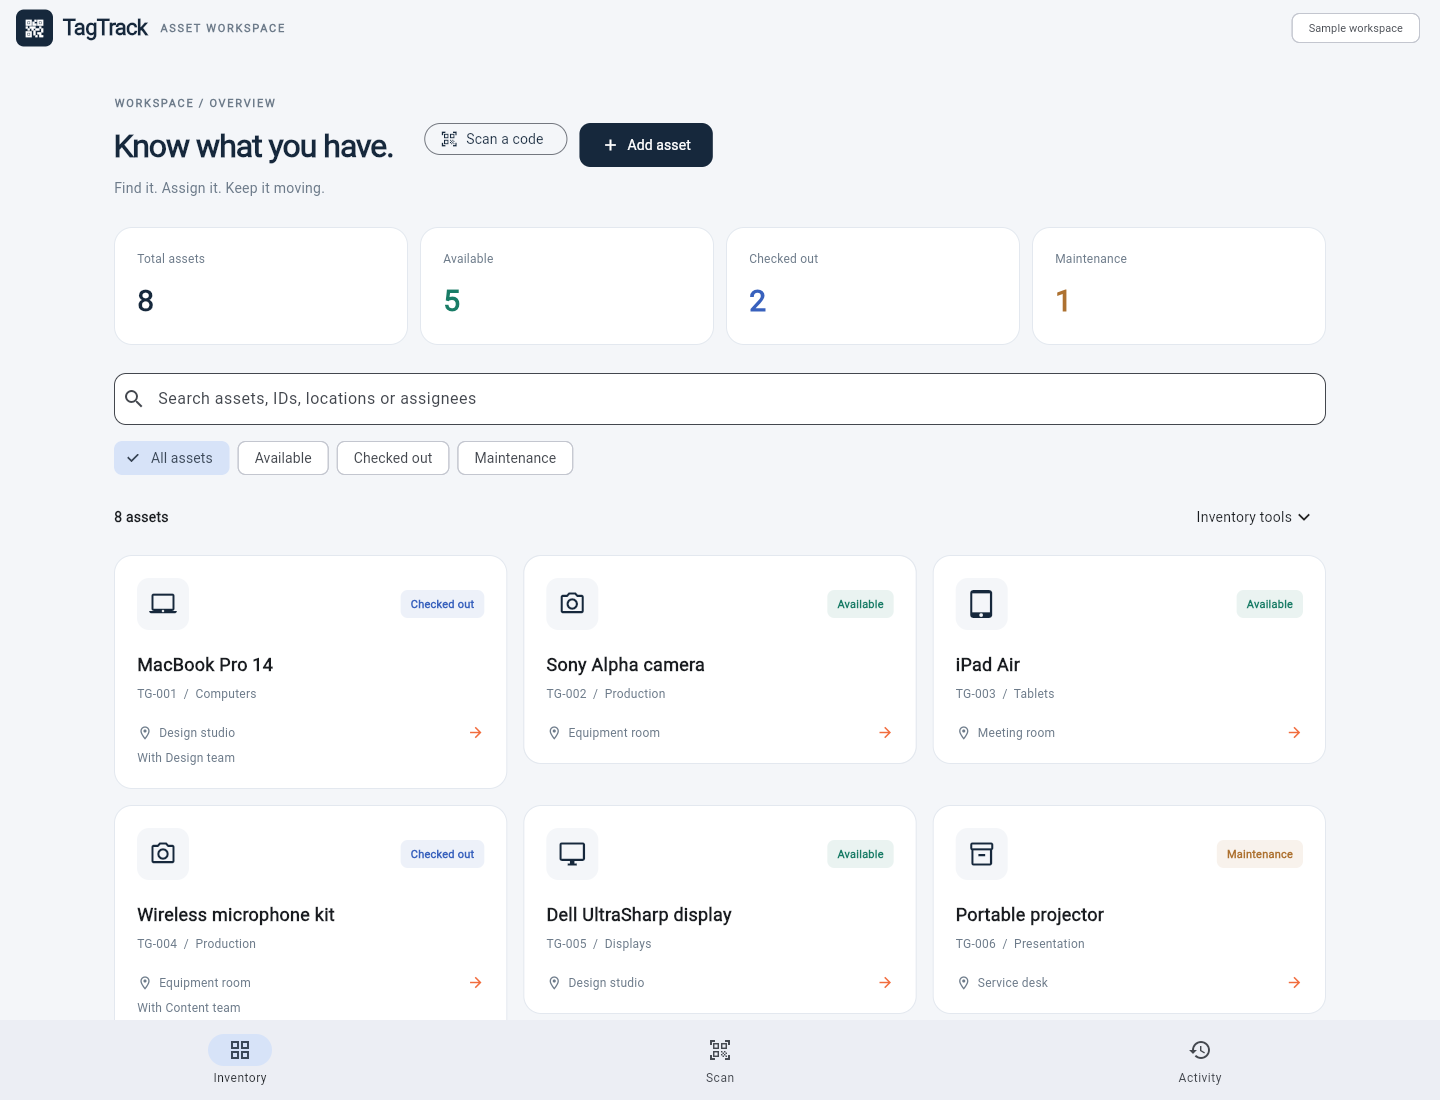This screenshot has width=1440, height=1100.
Task: Click the Available badge on iPad Air
Action: pos(1270,604)
